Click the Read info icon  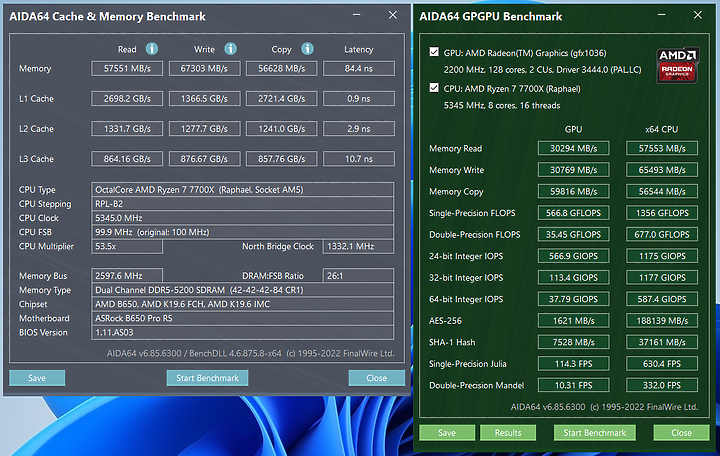pyautogui.click(x=152, y=49)
